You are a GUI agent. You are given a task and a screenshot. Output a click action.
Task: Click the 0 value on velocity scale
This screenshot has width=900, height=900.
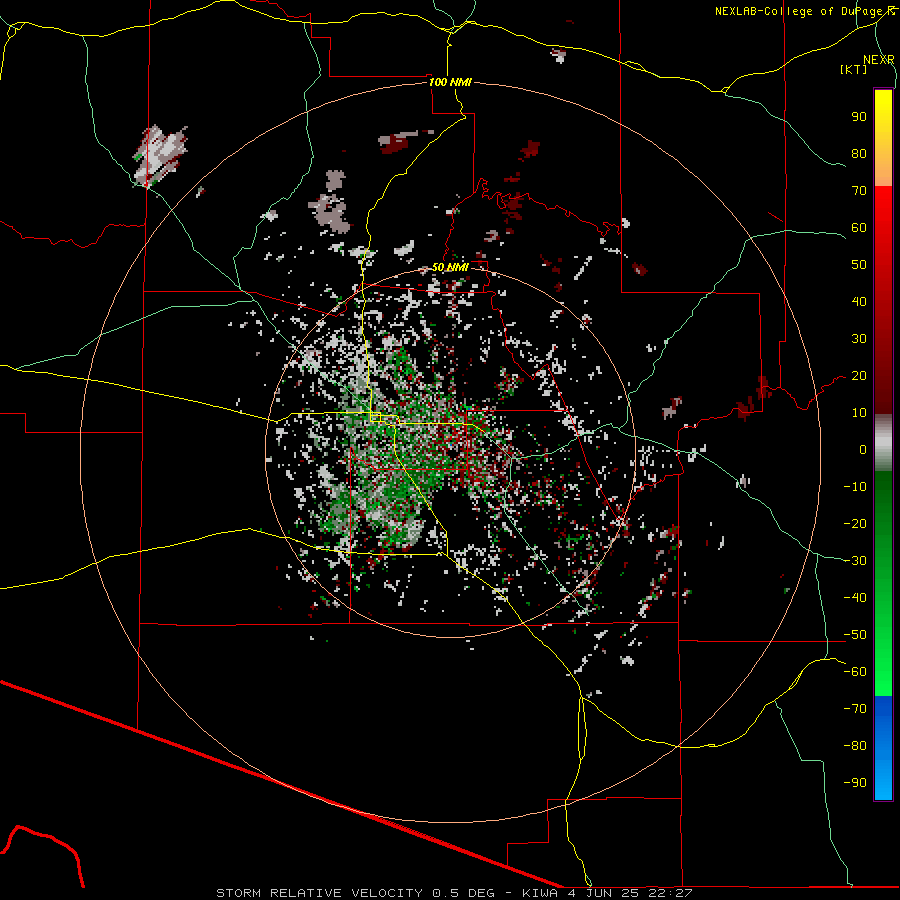pos(863,450)
